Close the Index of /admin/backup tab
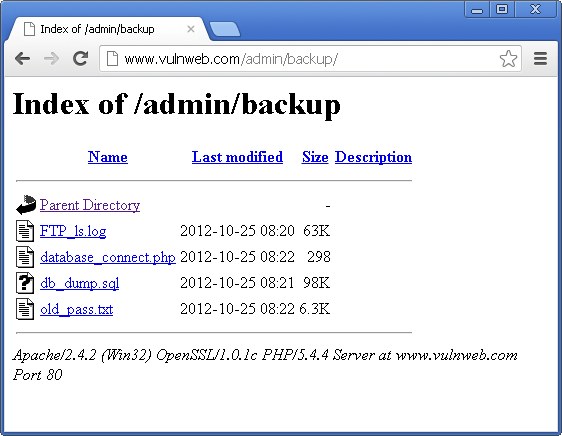562x436 pixels. point(191,29)
